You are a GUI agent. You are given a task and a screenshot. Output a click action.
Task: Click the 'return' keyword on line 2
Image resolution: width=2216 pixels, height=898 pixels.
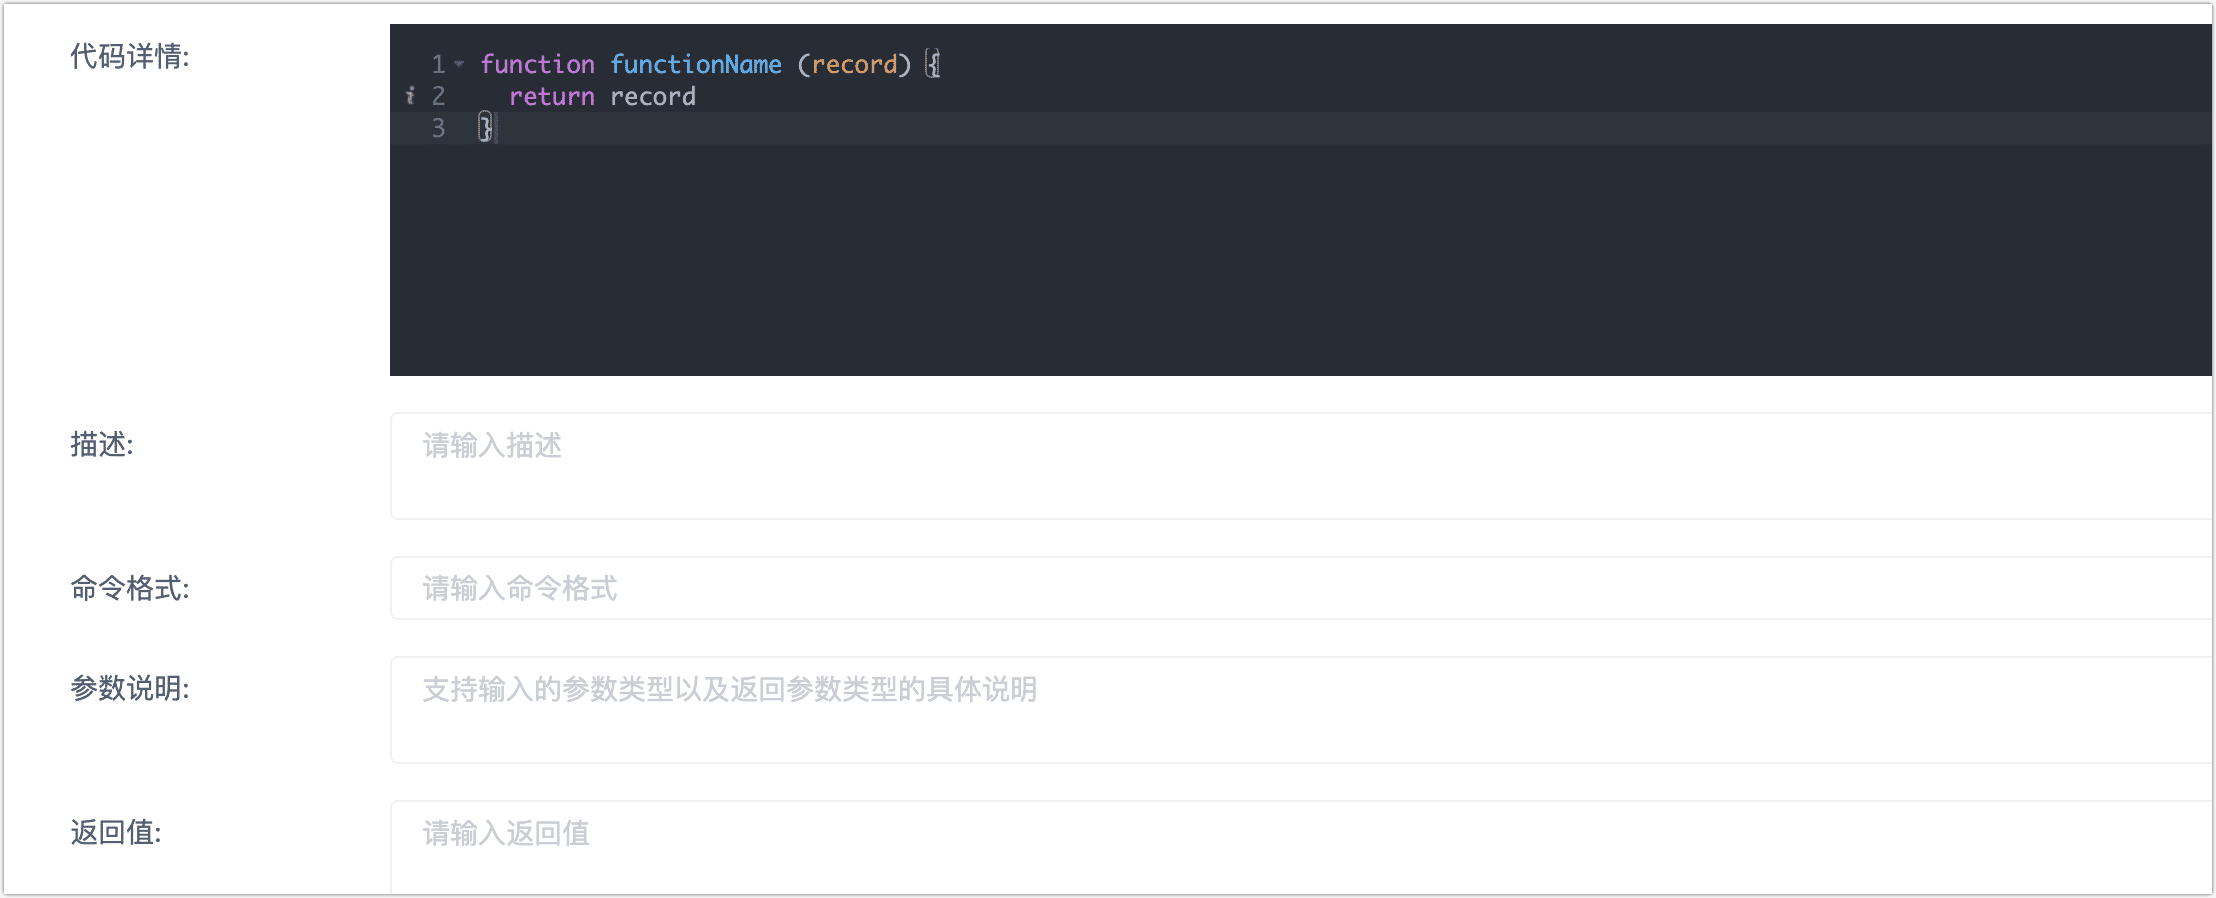pos(551,96)
